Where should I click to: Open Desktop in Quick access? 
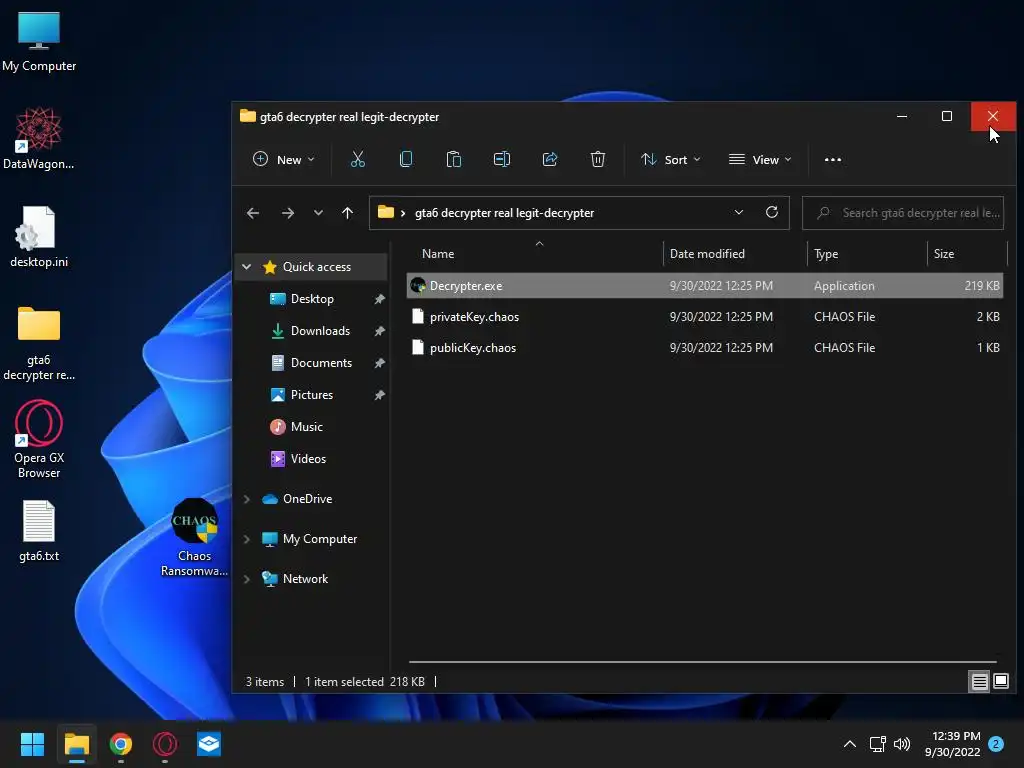click(x=312, y=298)
